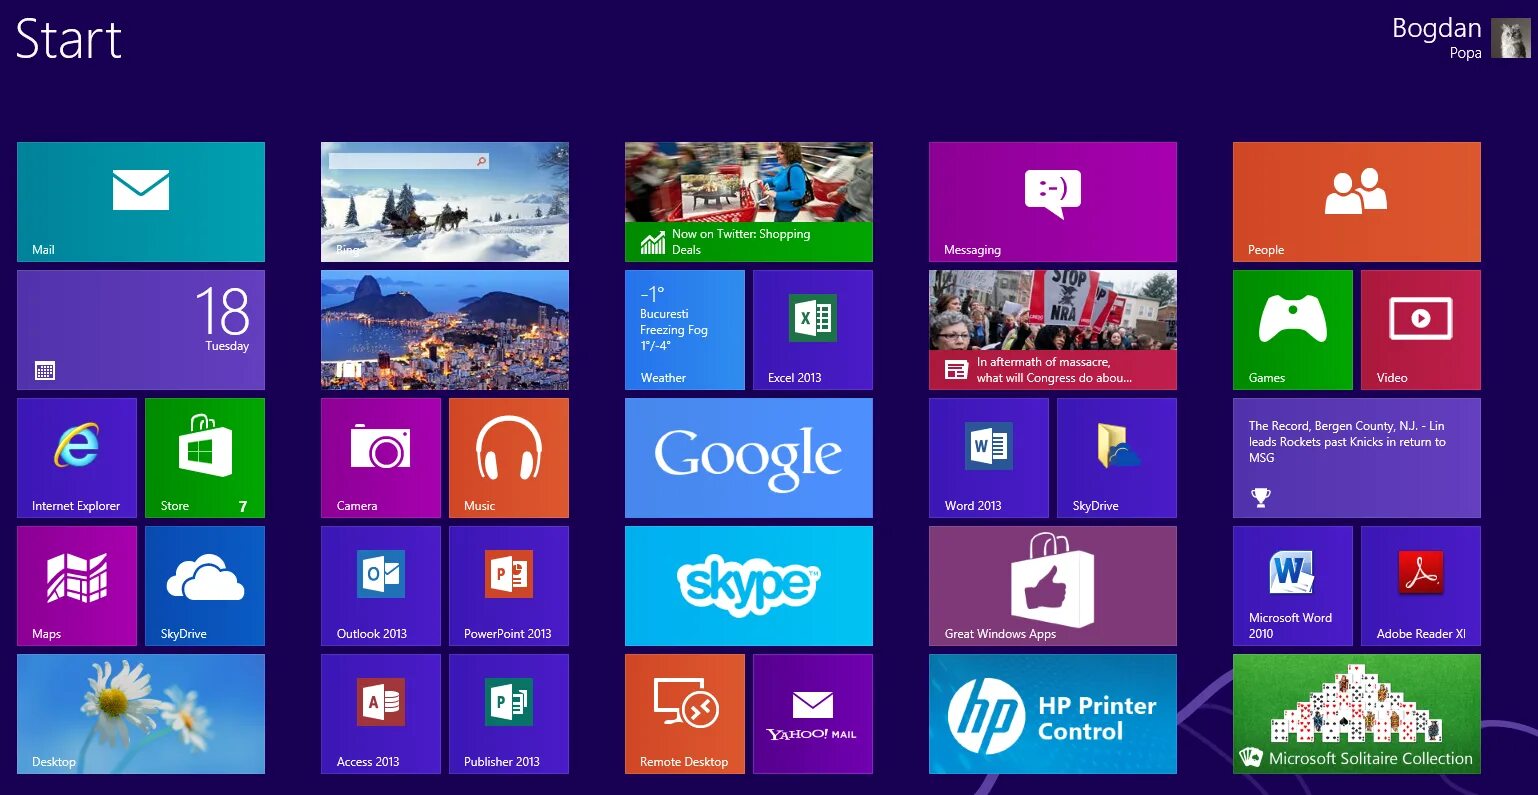Open the Music tile
The image size is (1538, 795).
point(509,458)
